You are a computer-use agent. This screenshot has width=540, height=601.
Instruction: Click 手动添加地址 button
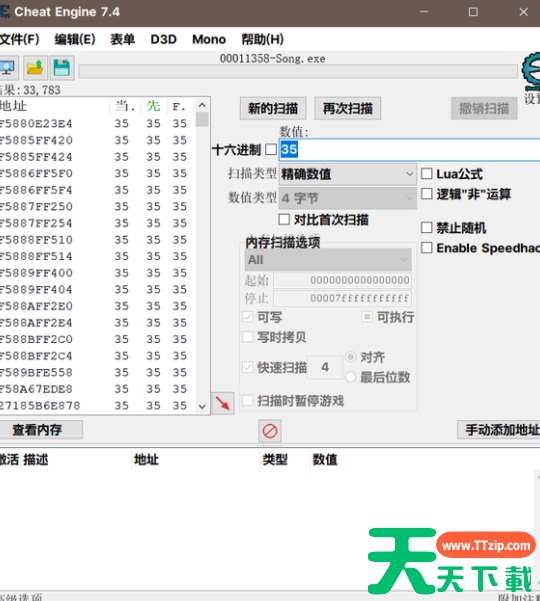pos(499,430)
